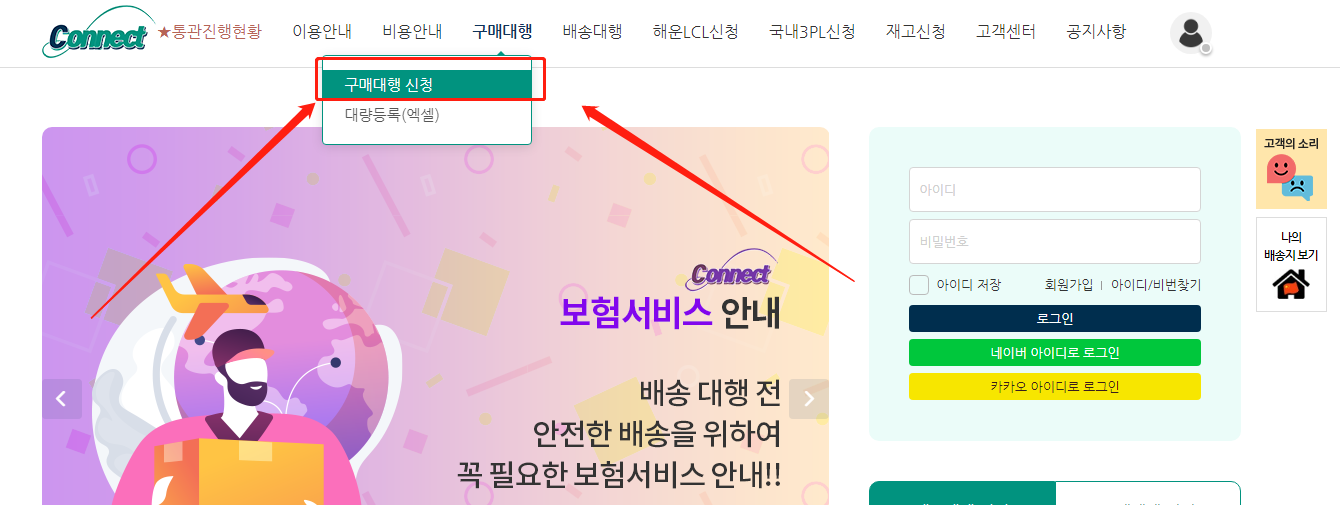Viewport: 1340px width, 505px height.
Task: Open ★통관진행현황 menu link
Action: (x=209, y=31)
